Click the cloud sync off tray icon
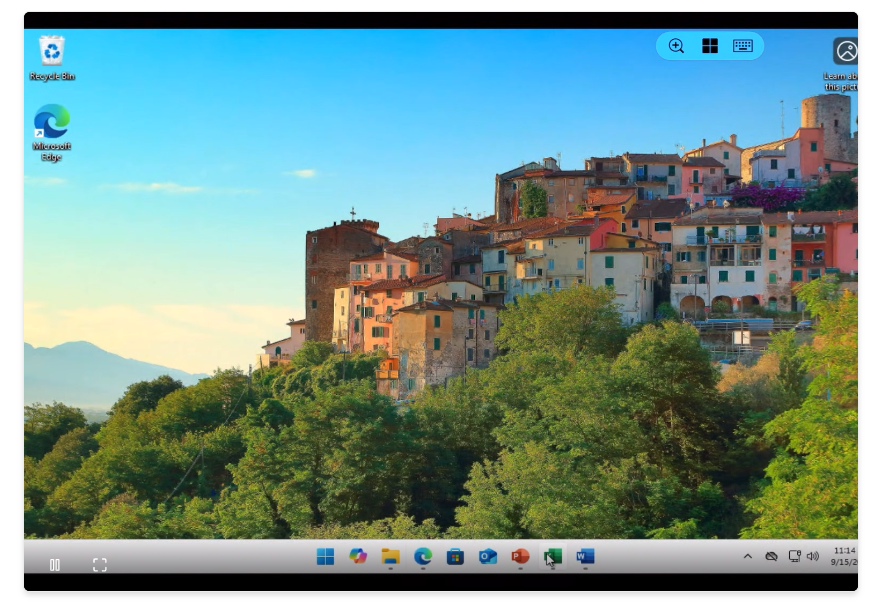Viewport: 877px width, 611px height. tap(771, 556)
